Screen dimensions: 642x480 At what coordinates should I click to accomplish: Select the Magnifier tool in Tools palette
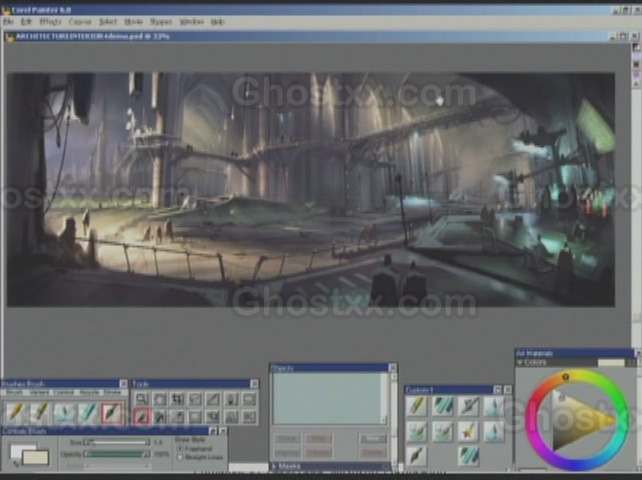coord(141,399)
